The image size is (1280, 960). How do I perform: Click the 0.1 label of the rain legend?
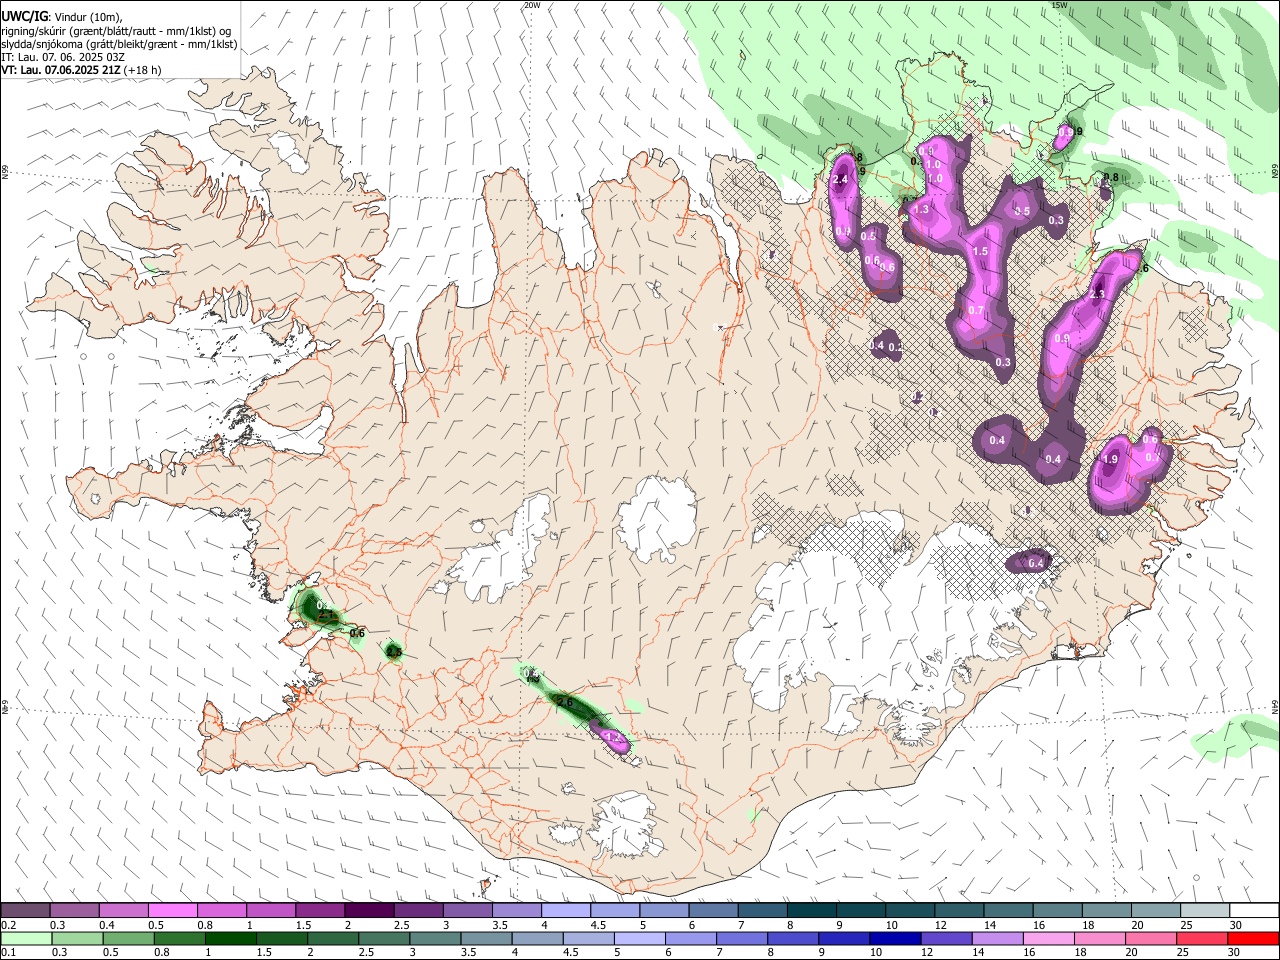point(8,953)
